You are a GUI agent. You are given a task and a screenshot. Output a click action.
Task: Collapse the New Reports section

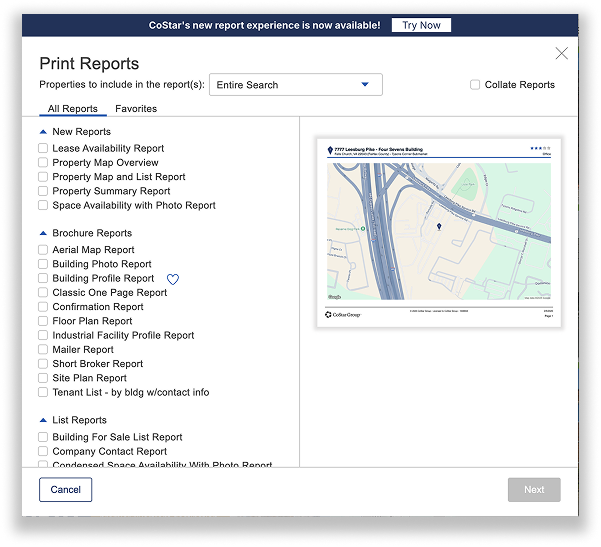43,132
